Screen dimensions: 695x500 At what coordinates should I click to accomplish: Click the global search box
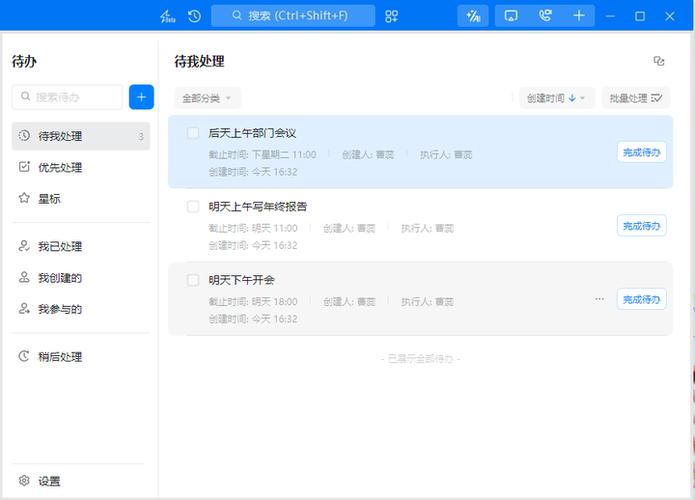coord(293,16)
